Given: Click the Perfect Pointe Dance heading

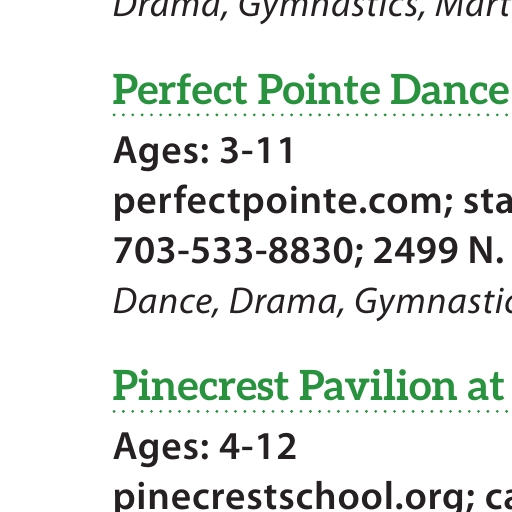Looking at the screenshot, I should pyautogui.click(x=312, y=91).
